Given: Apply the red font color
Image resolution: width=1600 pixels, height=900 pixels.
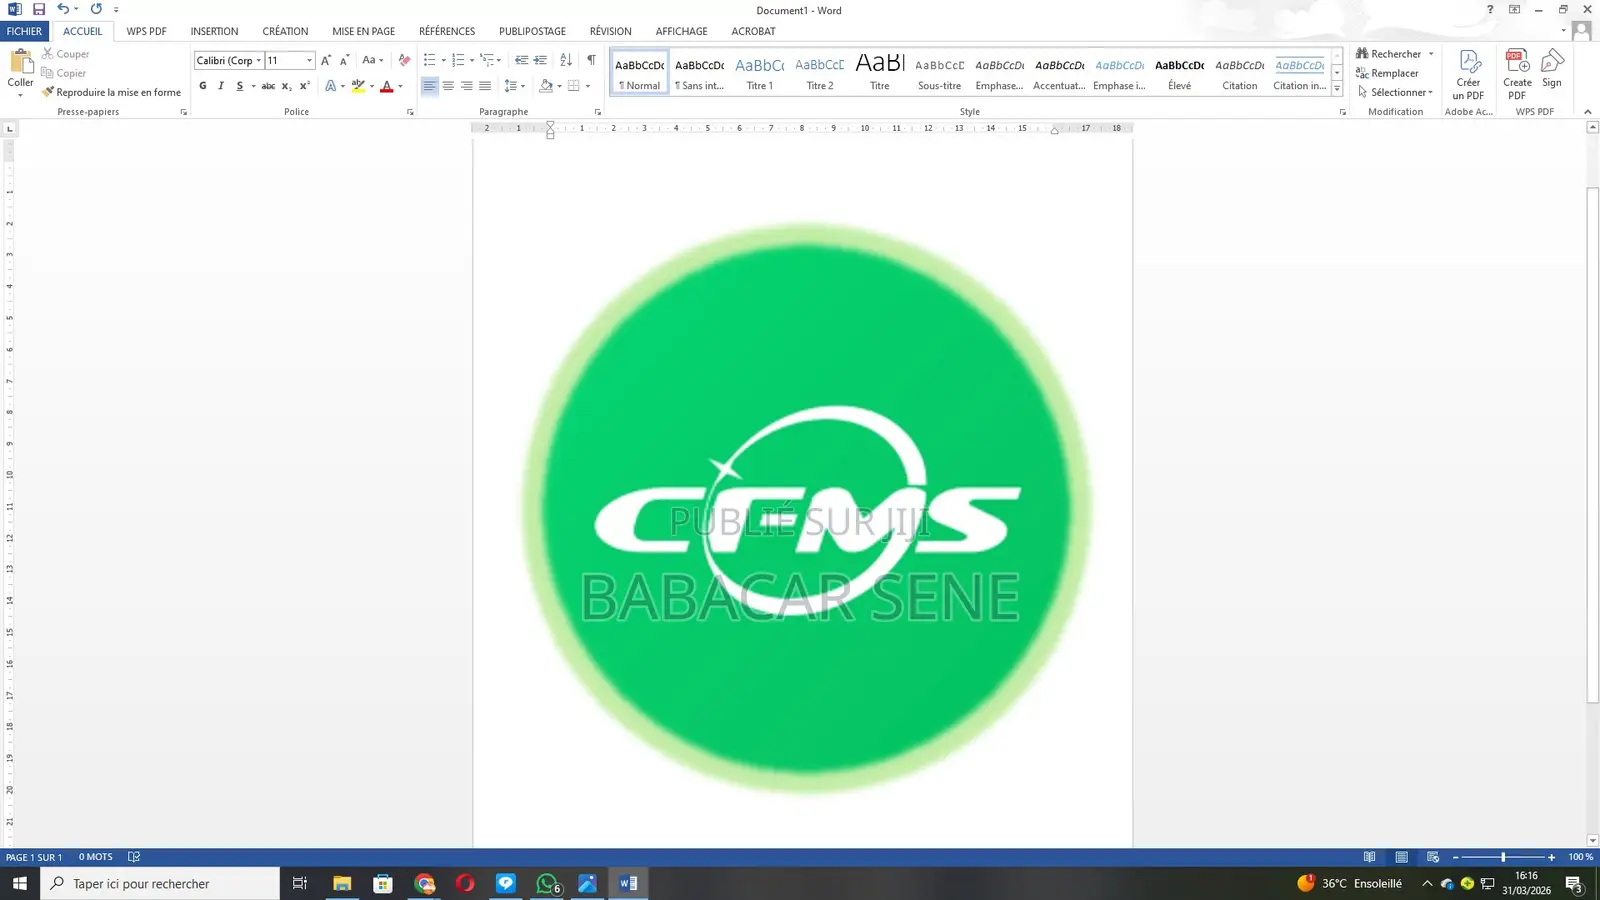Looking at the screenshot, I should [387, 86].
